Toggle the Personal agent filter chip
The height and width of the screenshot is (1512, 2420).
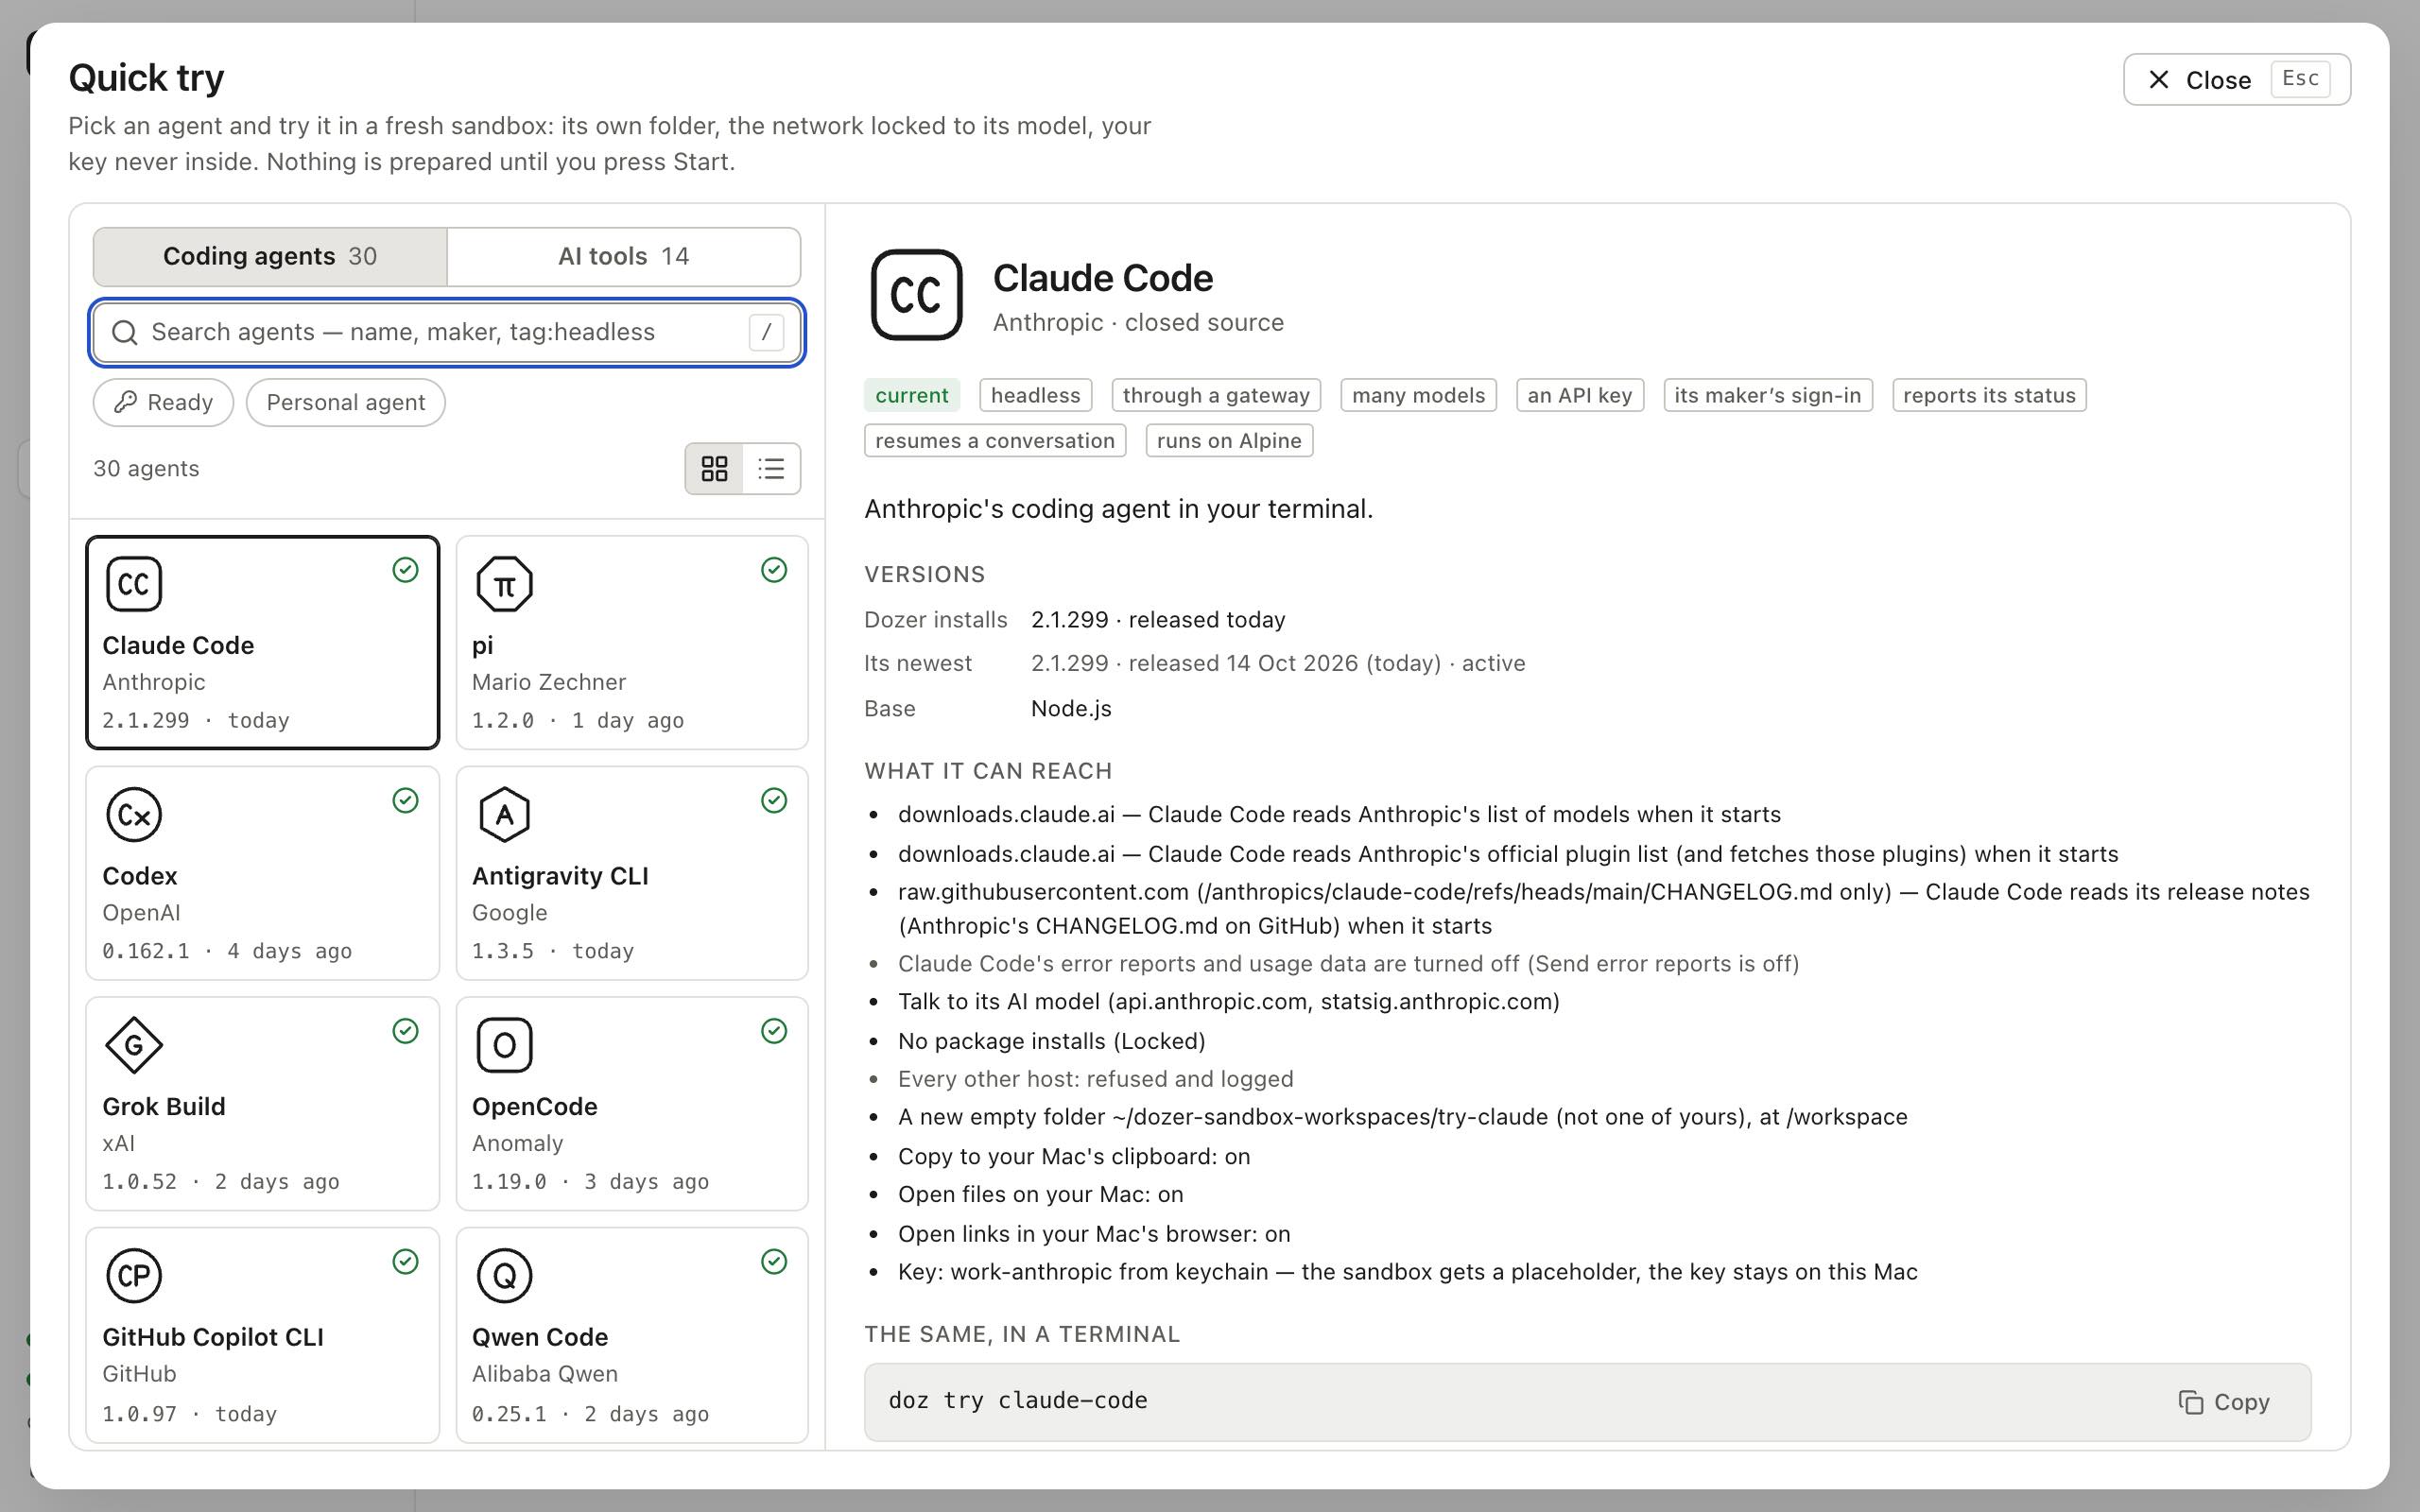(345, 403)
